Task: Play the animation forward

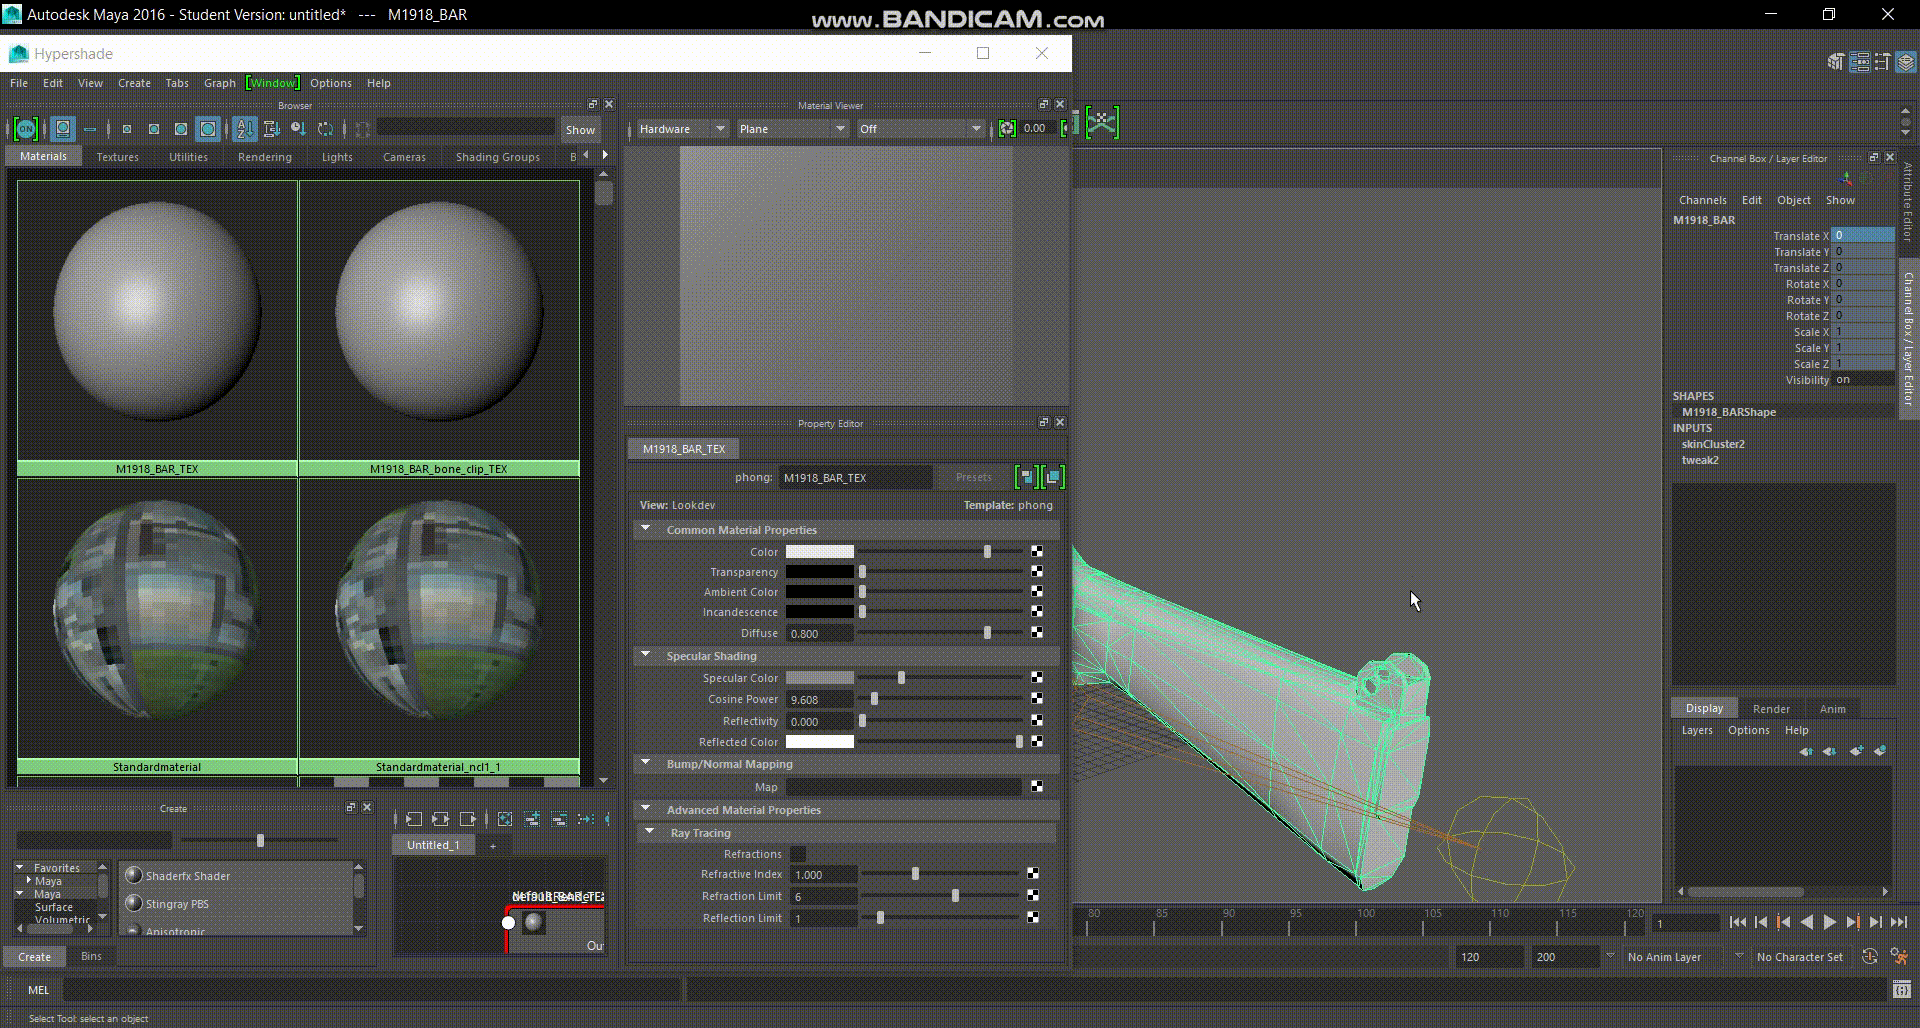Action: pyautogui.click(x=1830, y=922)
